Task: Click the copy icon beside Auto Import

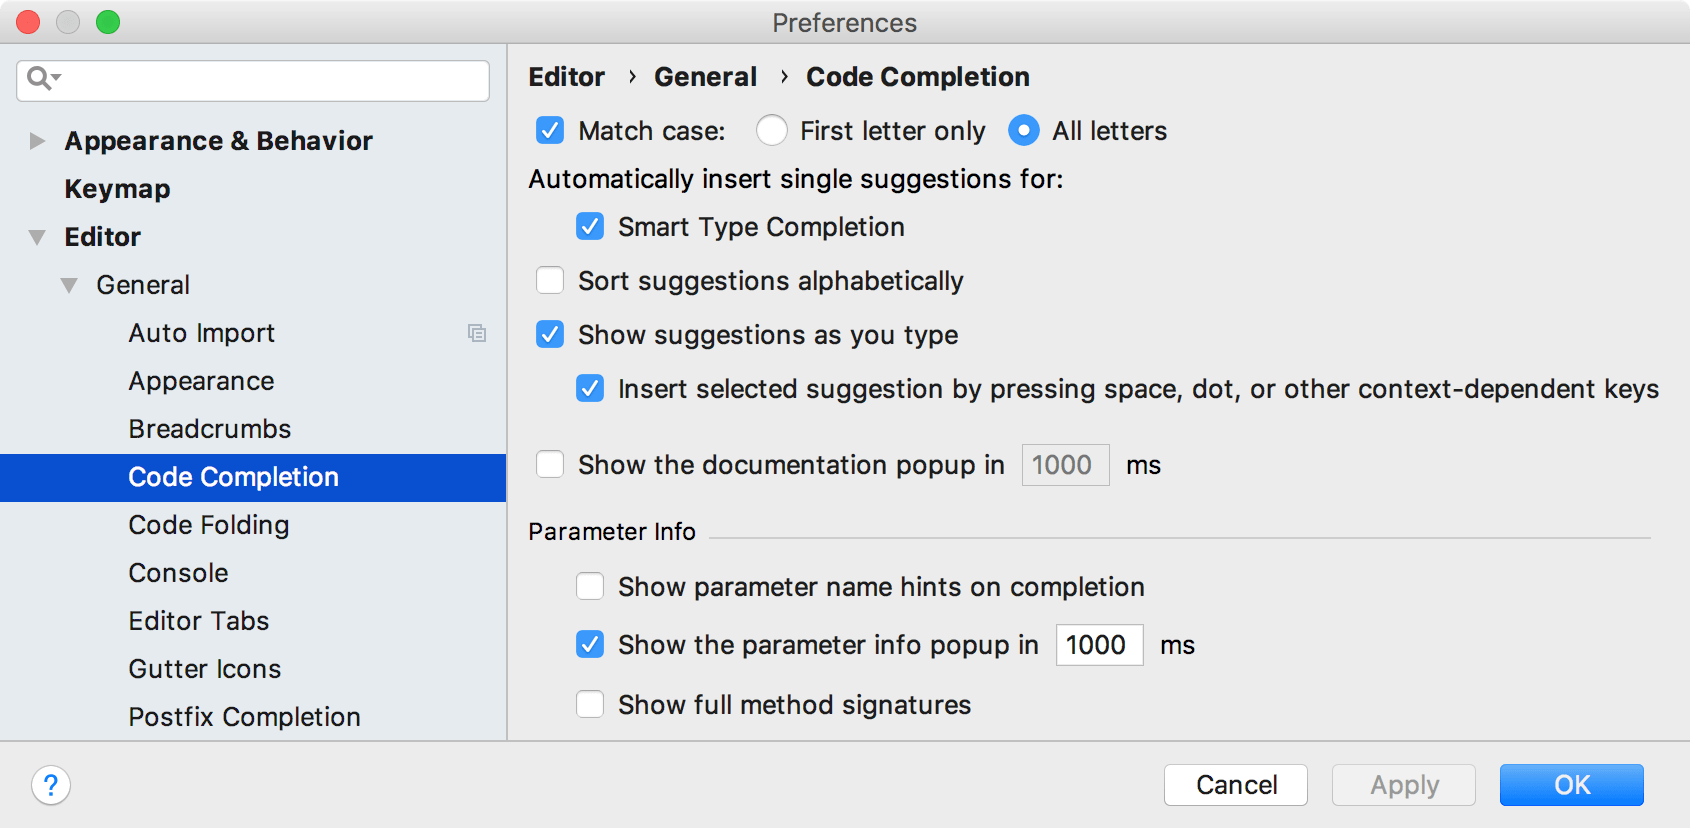Action: pos(478,333)
